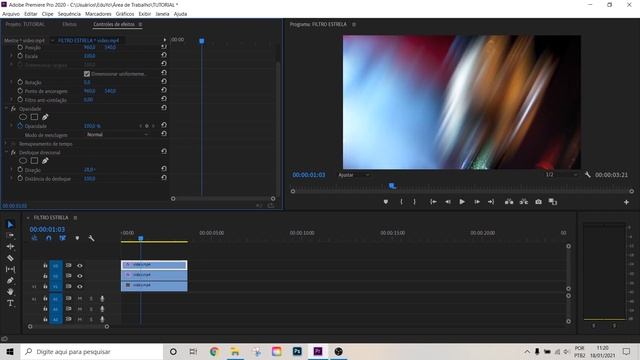Toggle visibility eye of middle video track
The width and height of the screenshot is (640, 360).
point(80,276)
